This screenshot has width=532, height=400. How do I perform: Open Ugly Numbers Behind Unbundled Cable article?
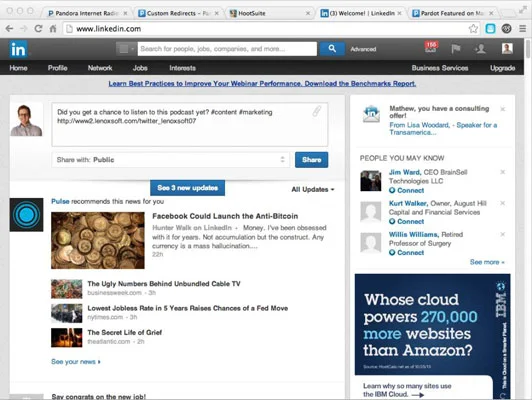[x=164, y=284]
